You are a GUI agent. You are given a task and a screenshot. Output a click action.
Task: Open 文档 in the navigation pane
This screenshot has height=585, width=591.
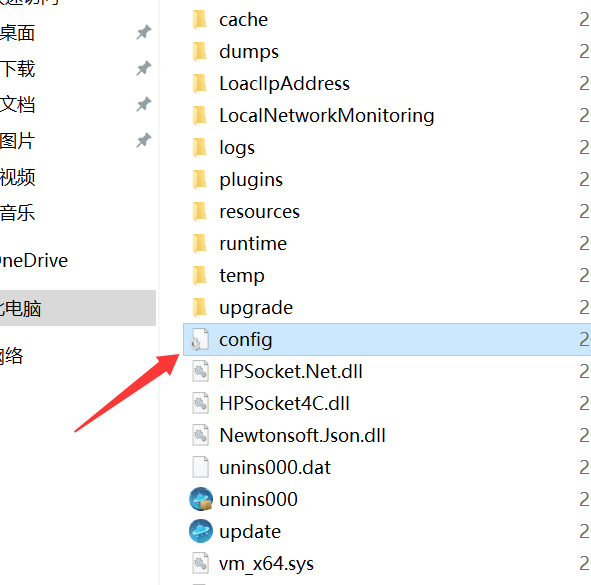(18, 104)
